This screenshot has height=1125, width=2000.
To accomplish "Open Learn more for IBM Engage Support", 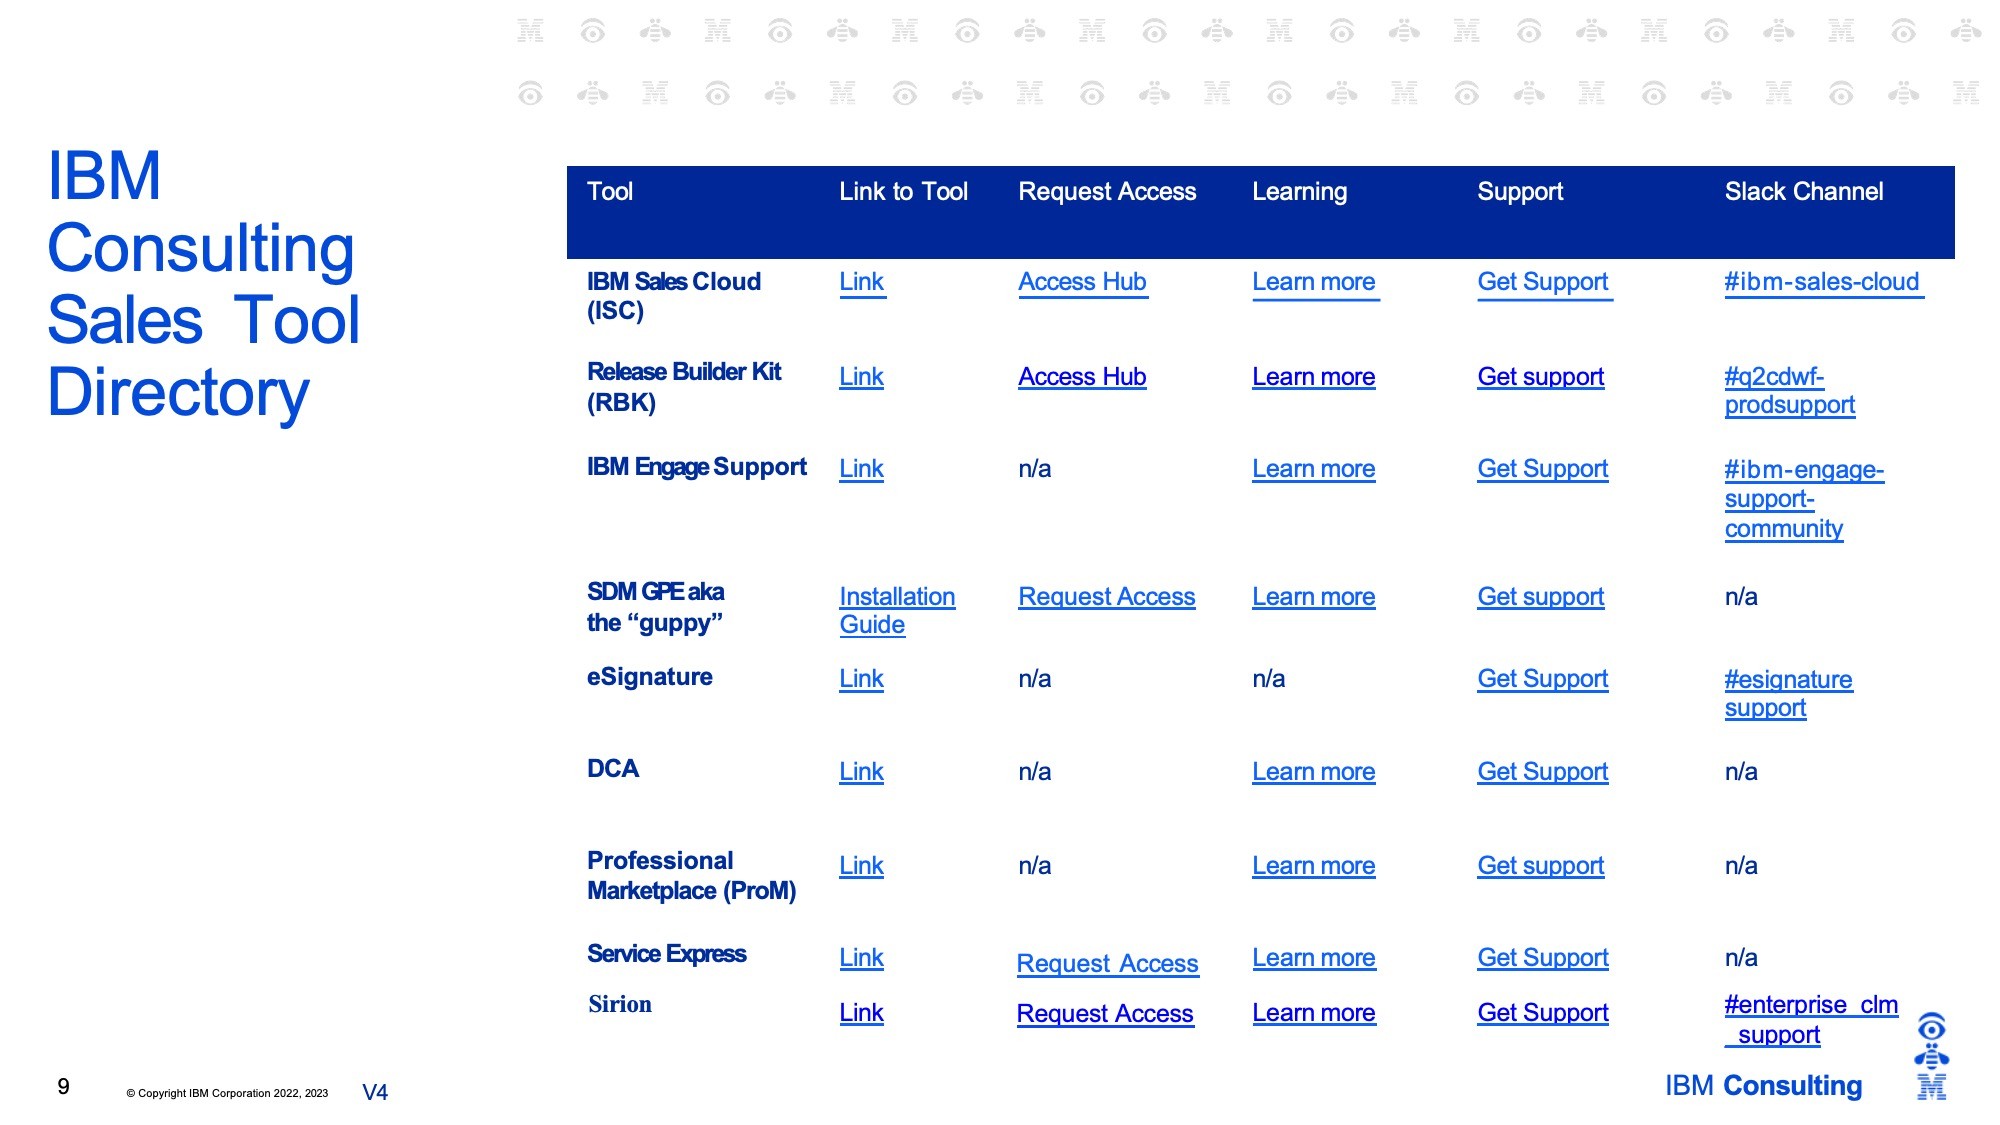I will coord(1313,469).
